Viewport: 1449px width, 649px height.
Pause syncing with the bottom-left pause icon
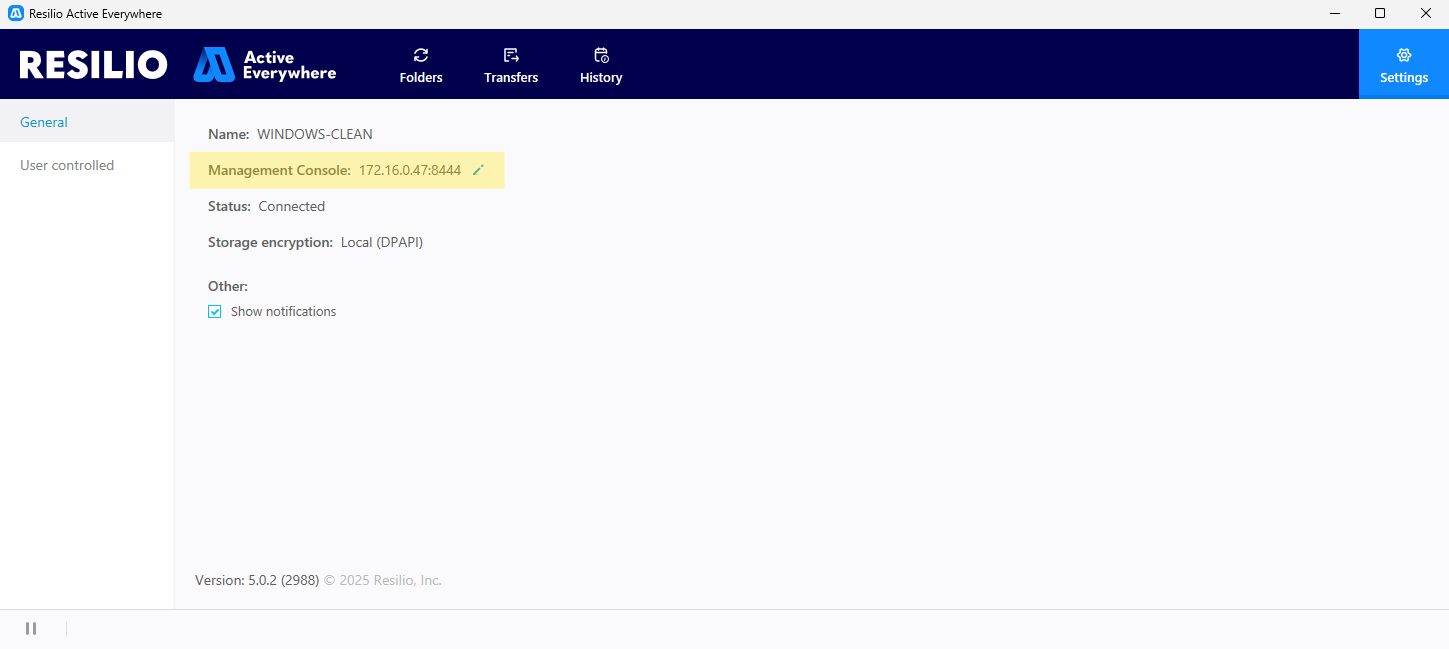tap(31, 628)
